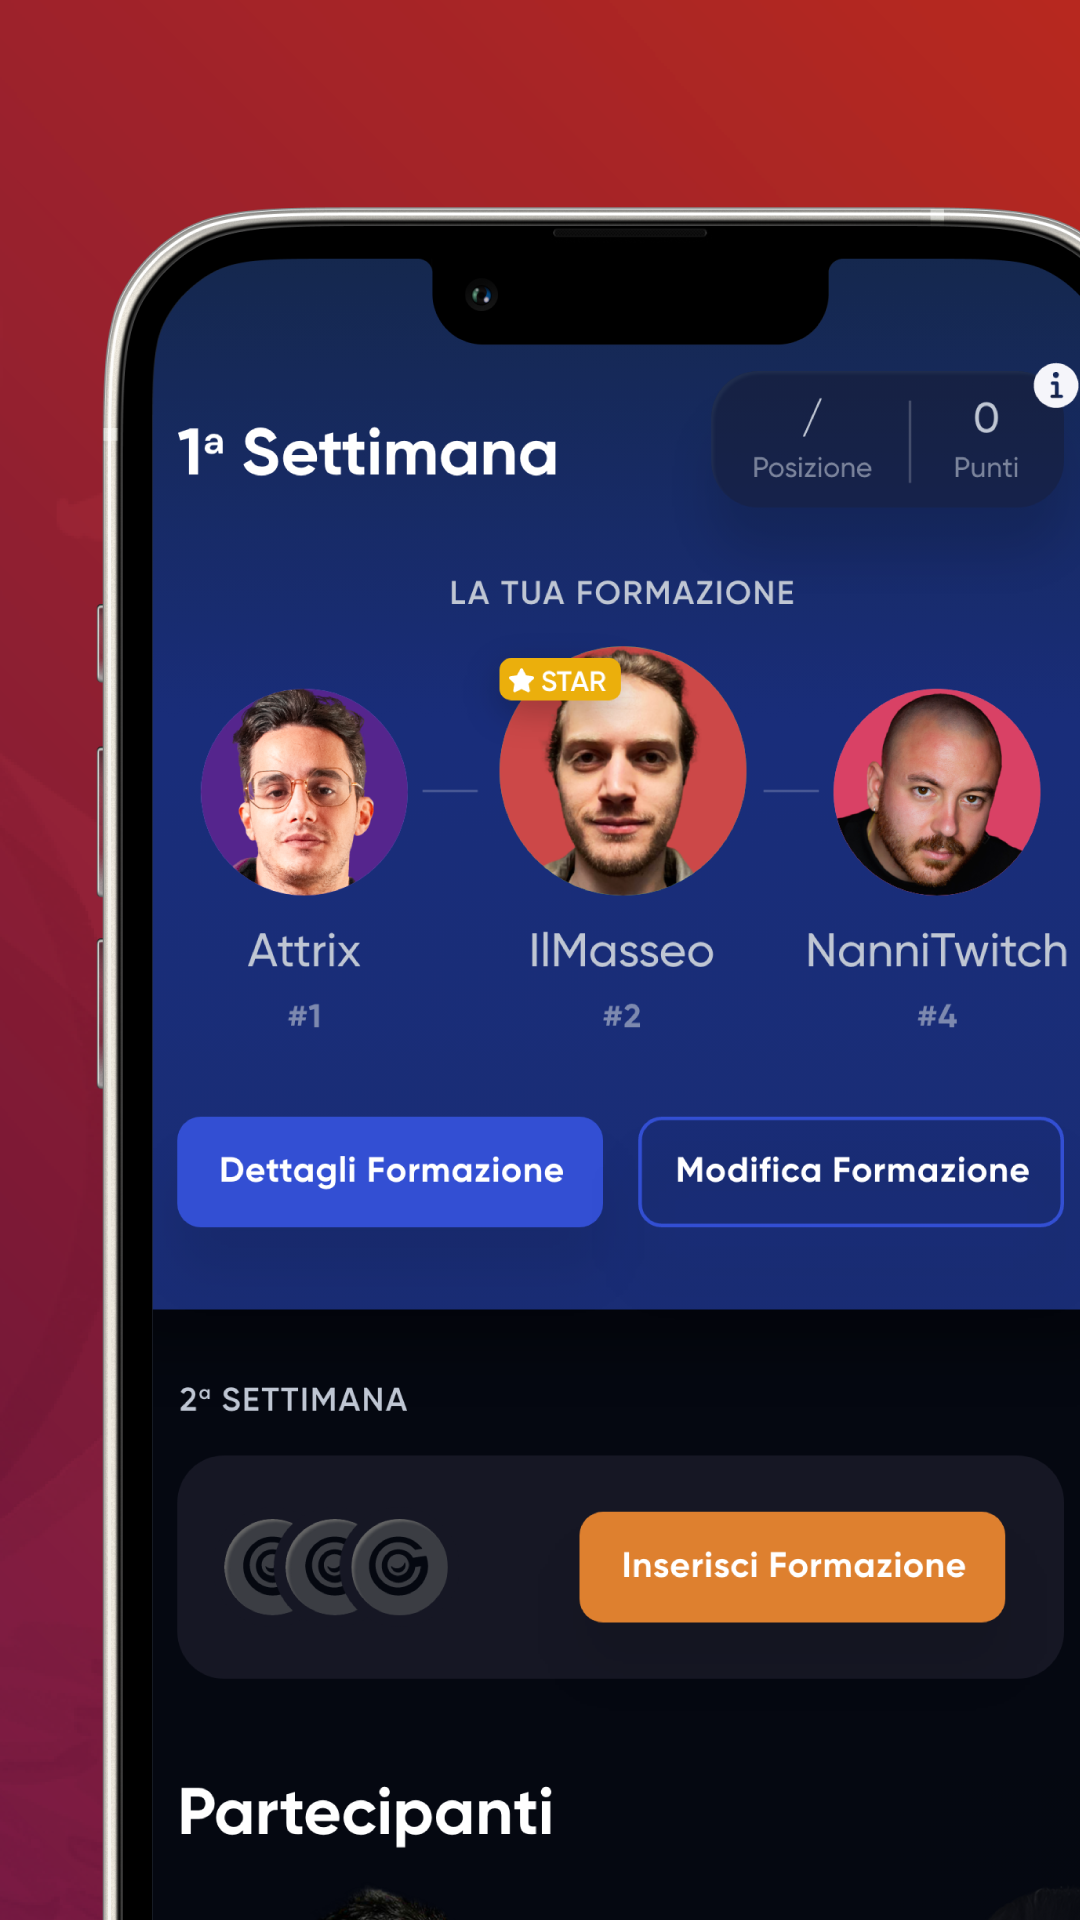Tap the NanniTwitch name label
The width and height of the screenshot is (1080, 1920).
[937, 950]
